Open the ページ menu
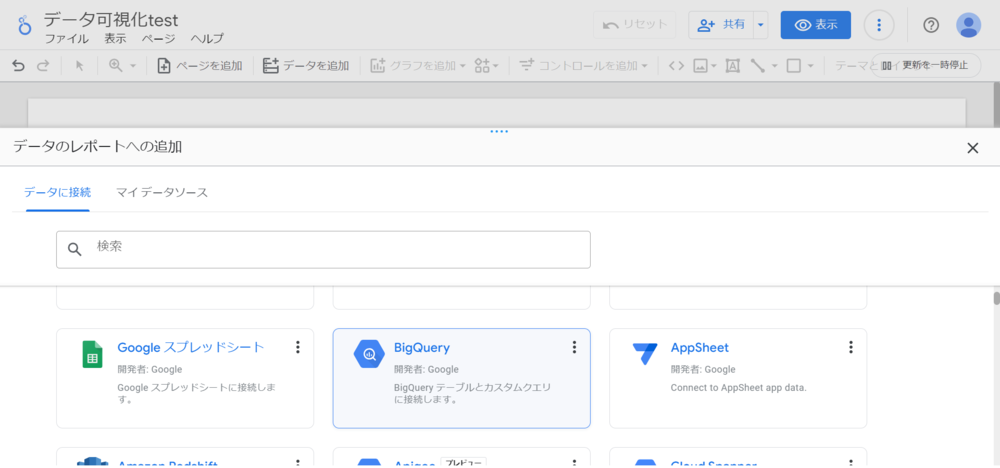Image resolution: width=1000 pixels, height=468 pixels. (158, 39)
